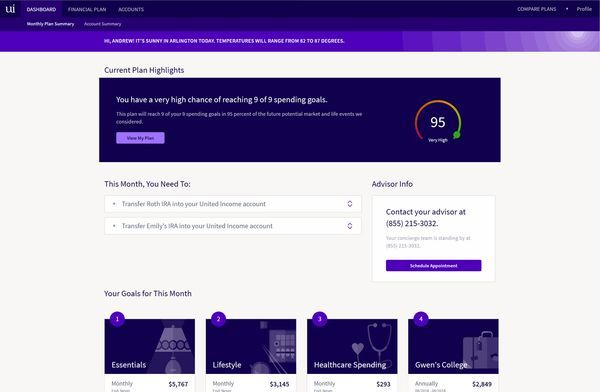Select goal number 1 badge

tap(117, 319)
